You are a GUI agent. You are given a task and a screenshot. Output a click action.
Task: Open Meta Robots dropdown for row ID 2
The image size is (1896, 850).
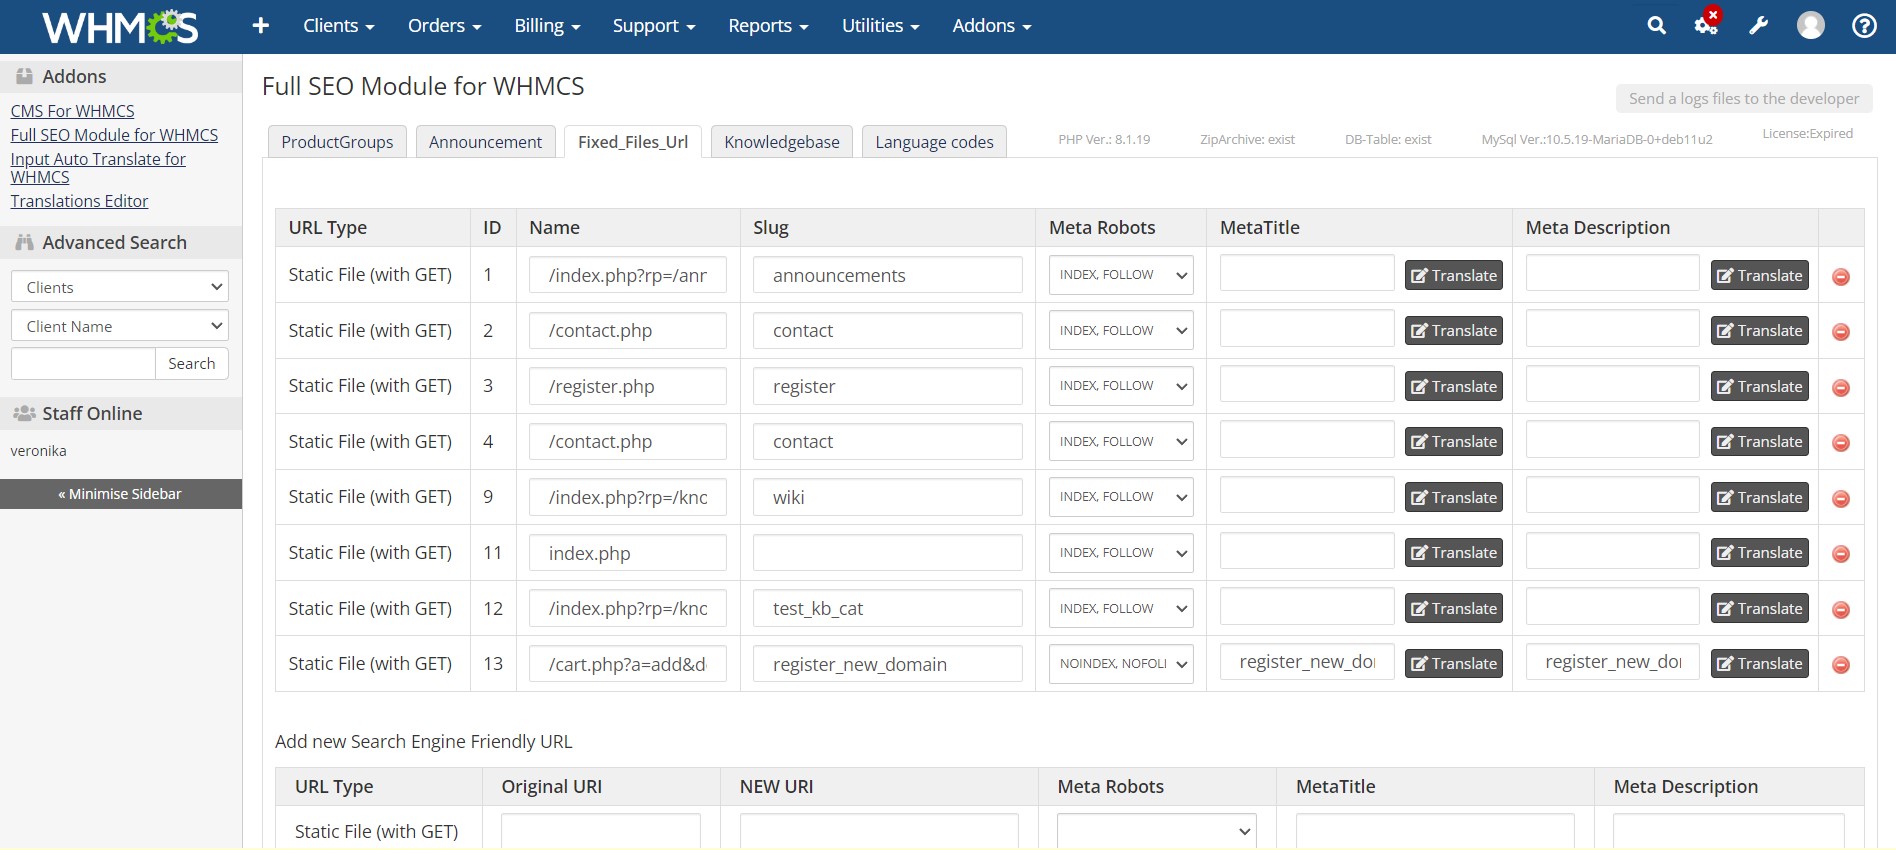(1121, 330)
